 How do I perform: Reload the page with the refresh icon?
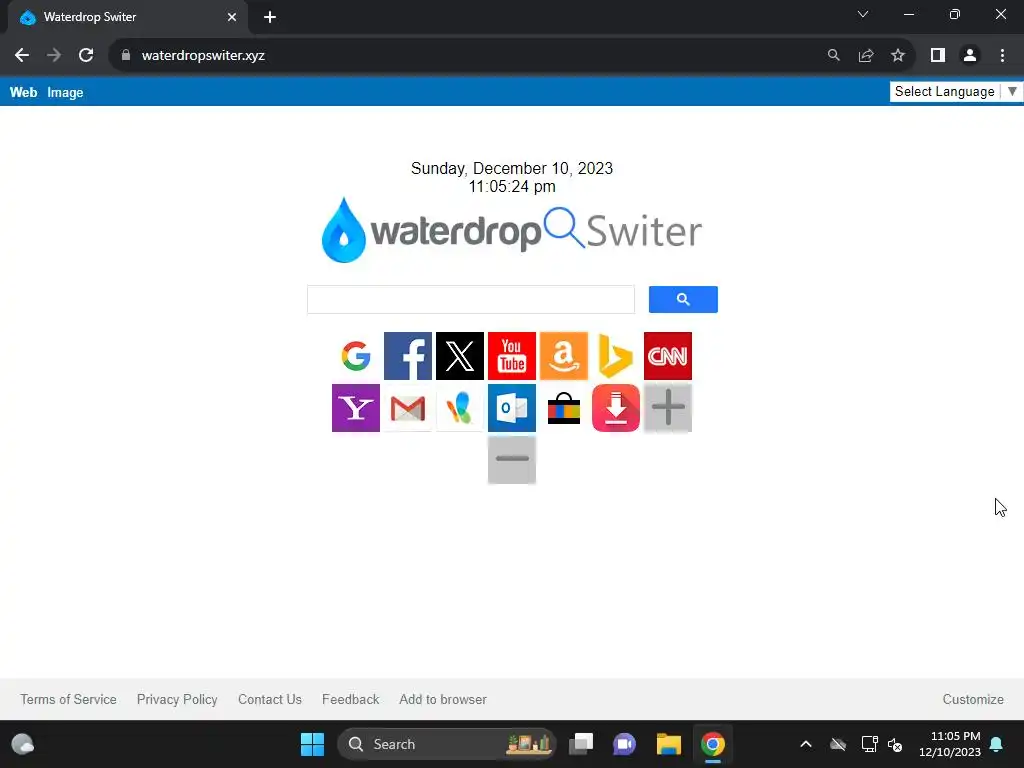pyautogui.click(x=86, y=56)
